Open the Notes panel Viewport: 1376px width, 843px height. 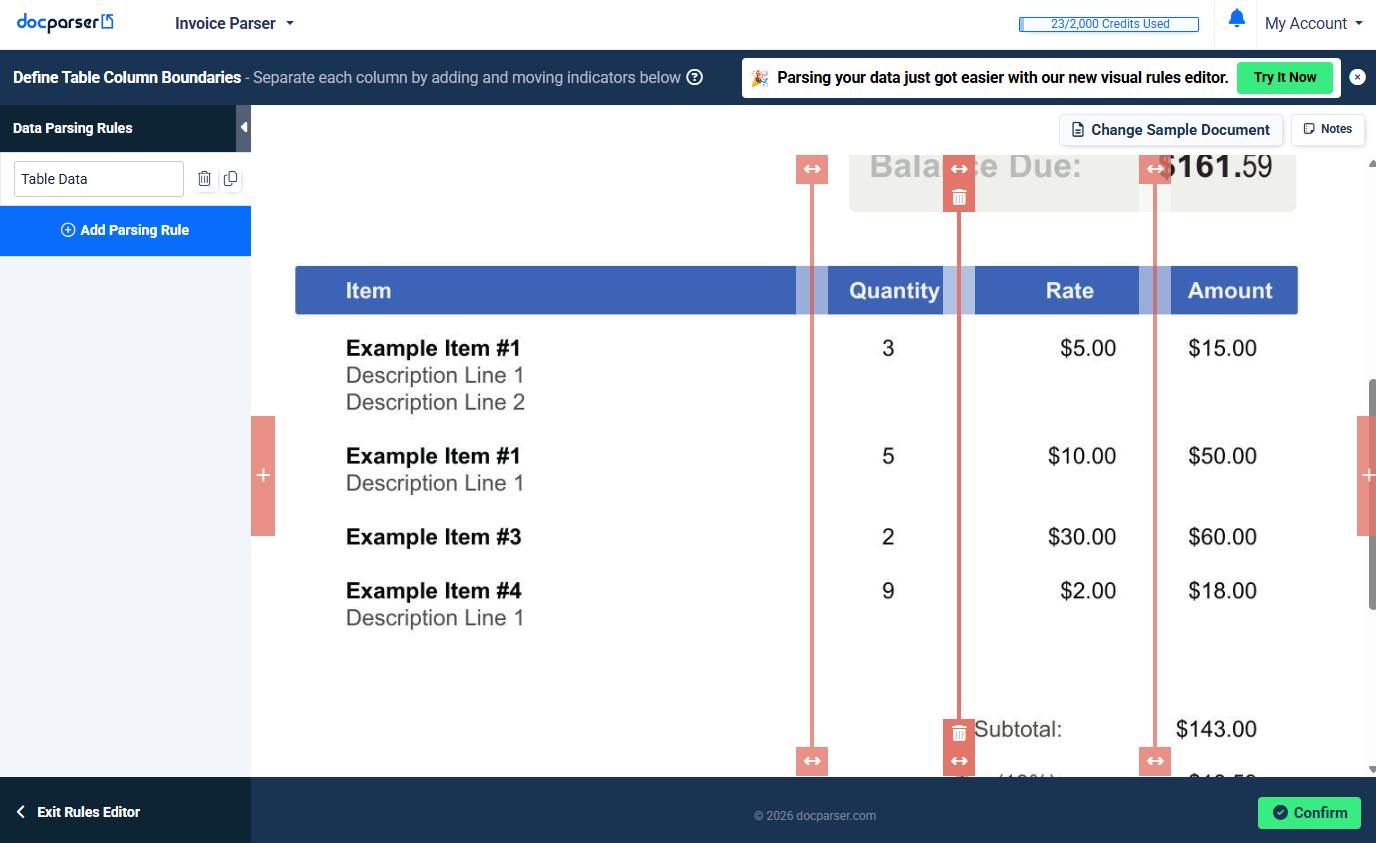coord(1327,129)
